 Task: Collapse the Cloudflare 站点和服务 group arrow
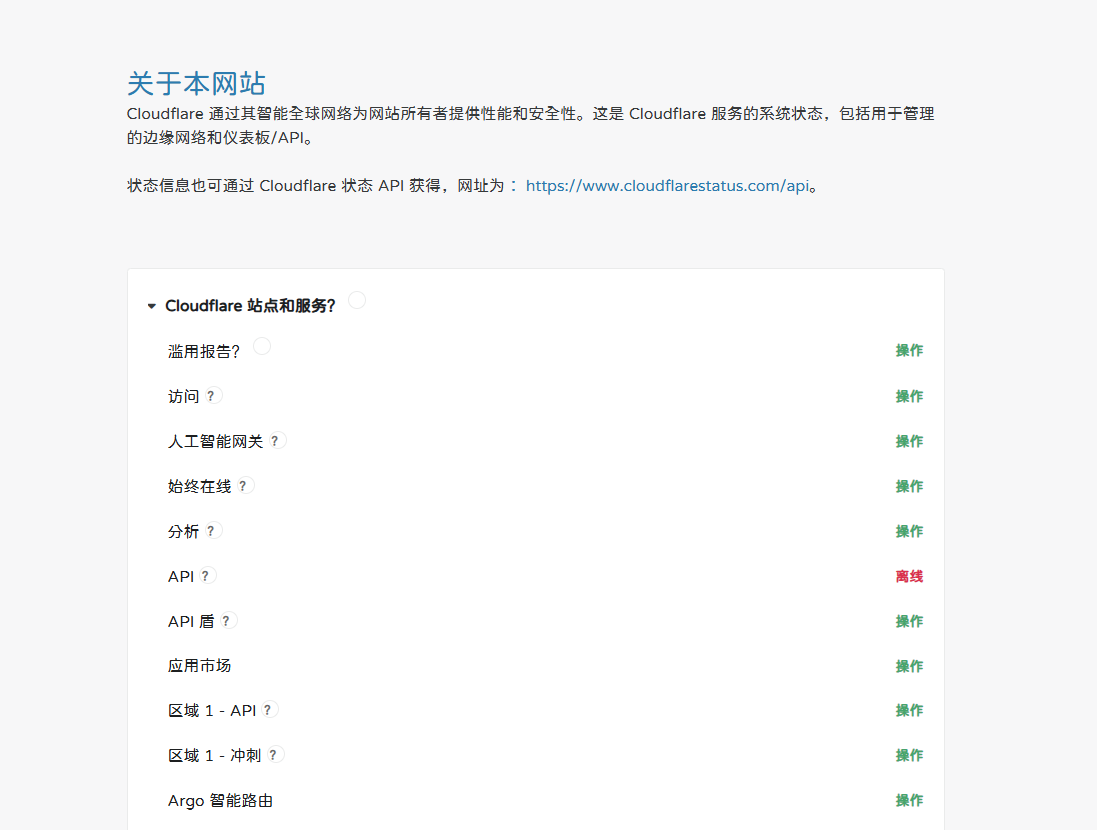(x=152, y=306)
